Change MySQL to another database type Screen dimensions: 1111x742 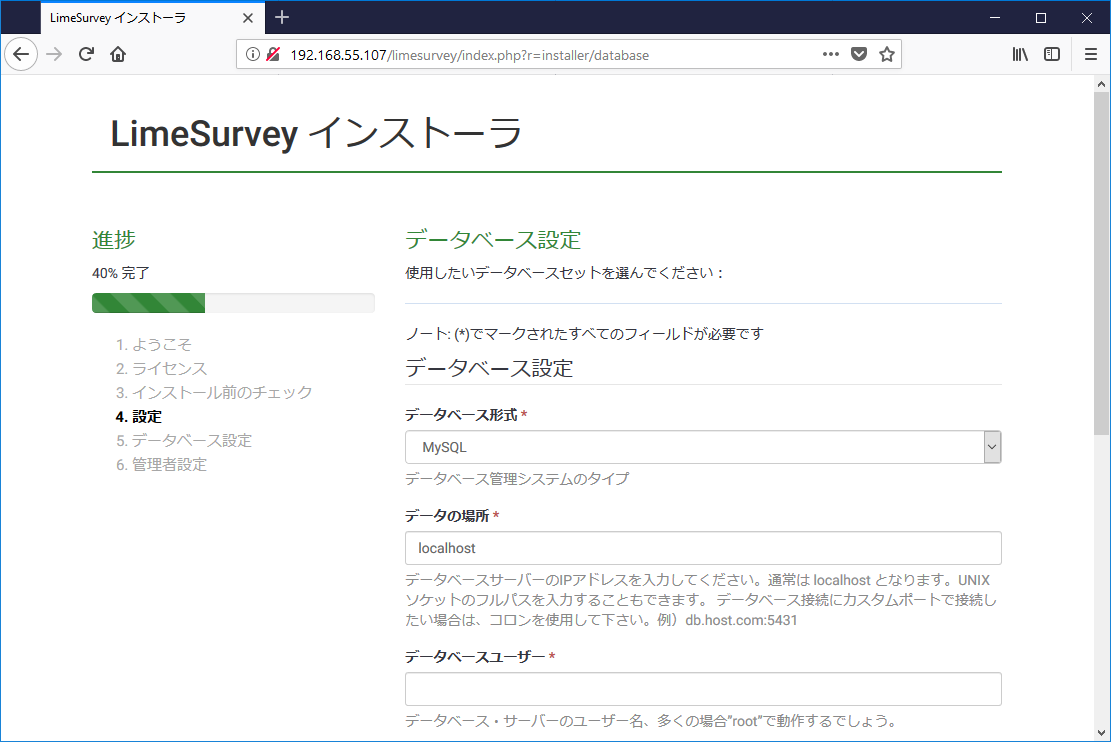click(x=700, y=447)
